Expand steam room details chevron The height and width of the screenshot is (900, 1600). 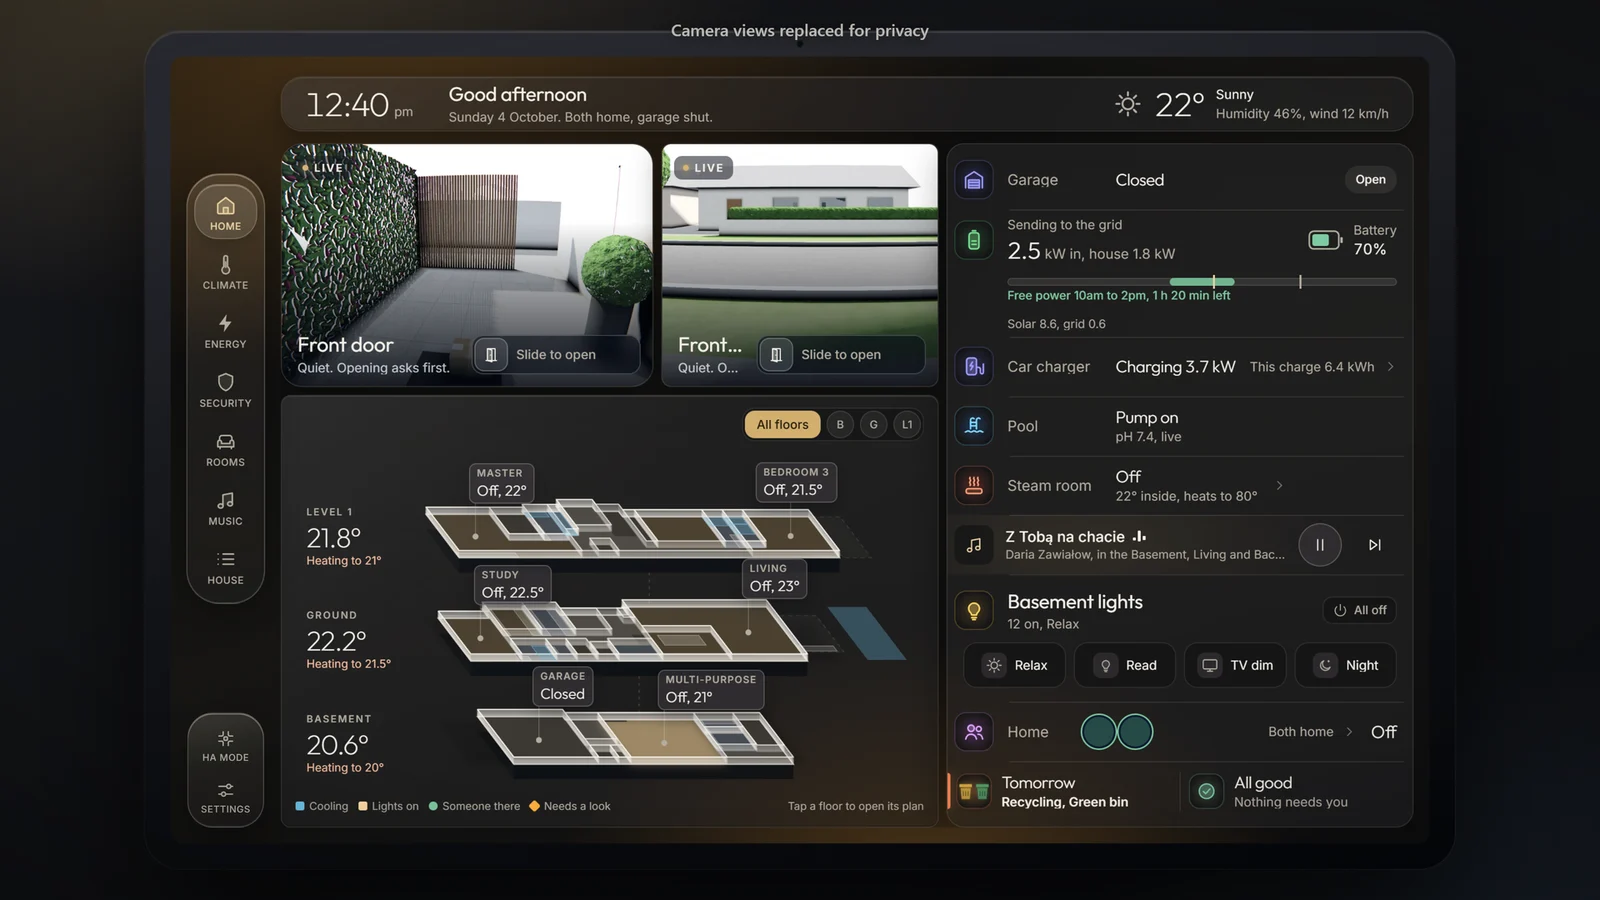1279,486
